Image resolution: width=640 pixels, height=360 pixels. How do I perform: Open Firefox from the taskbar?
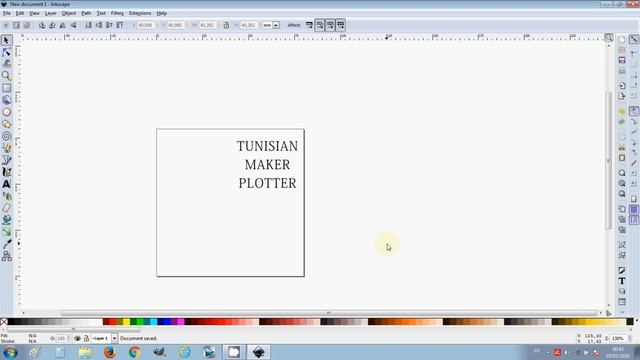click(109, 352)
